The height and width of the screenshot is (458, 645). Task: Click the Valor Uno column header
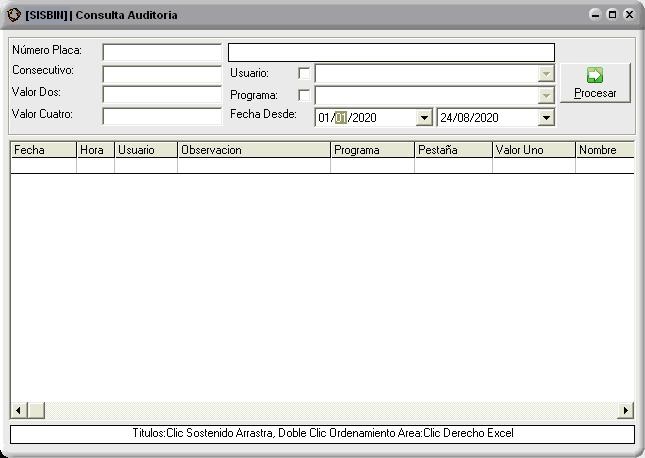[x=533, y=150]
